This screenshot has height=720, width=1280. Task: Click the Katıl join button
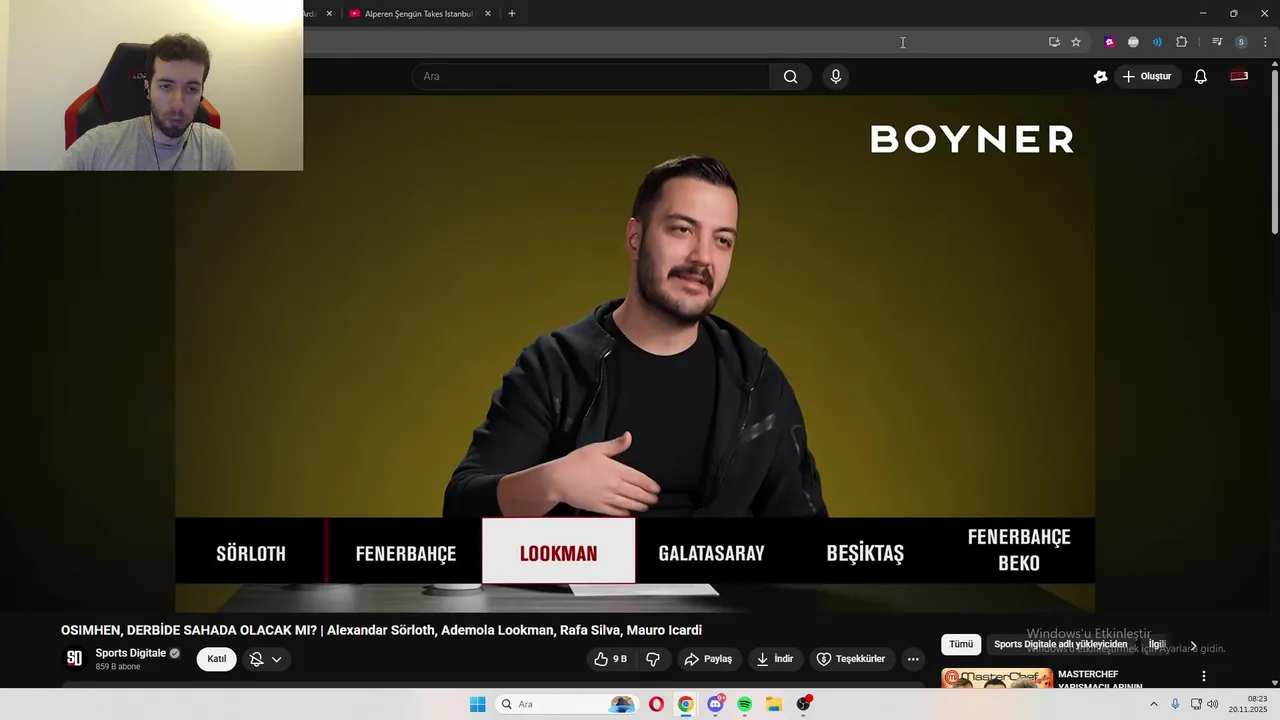pos(217,659)
